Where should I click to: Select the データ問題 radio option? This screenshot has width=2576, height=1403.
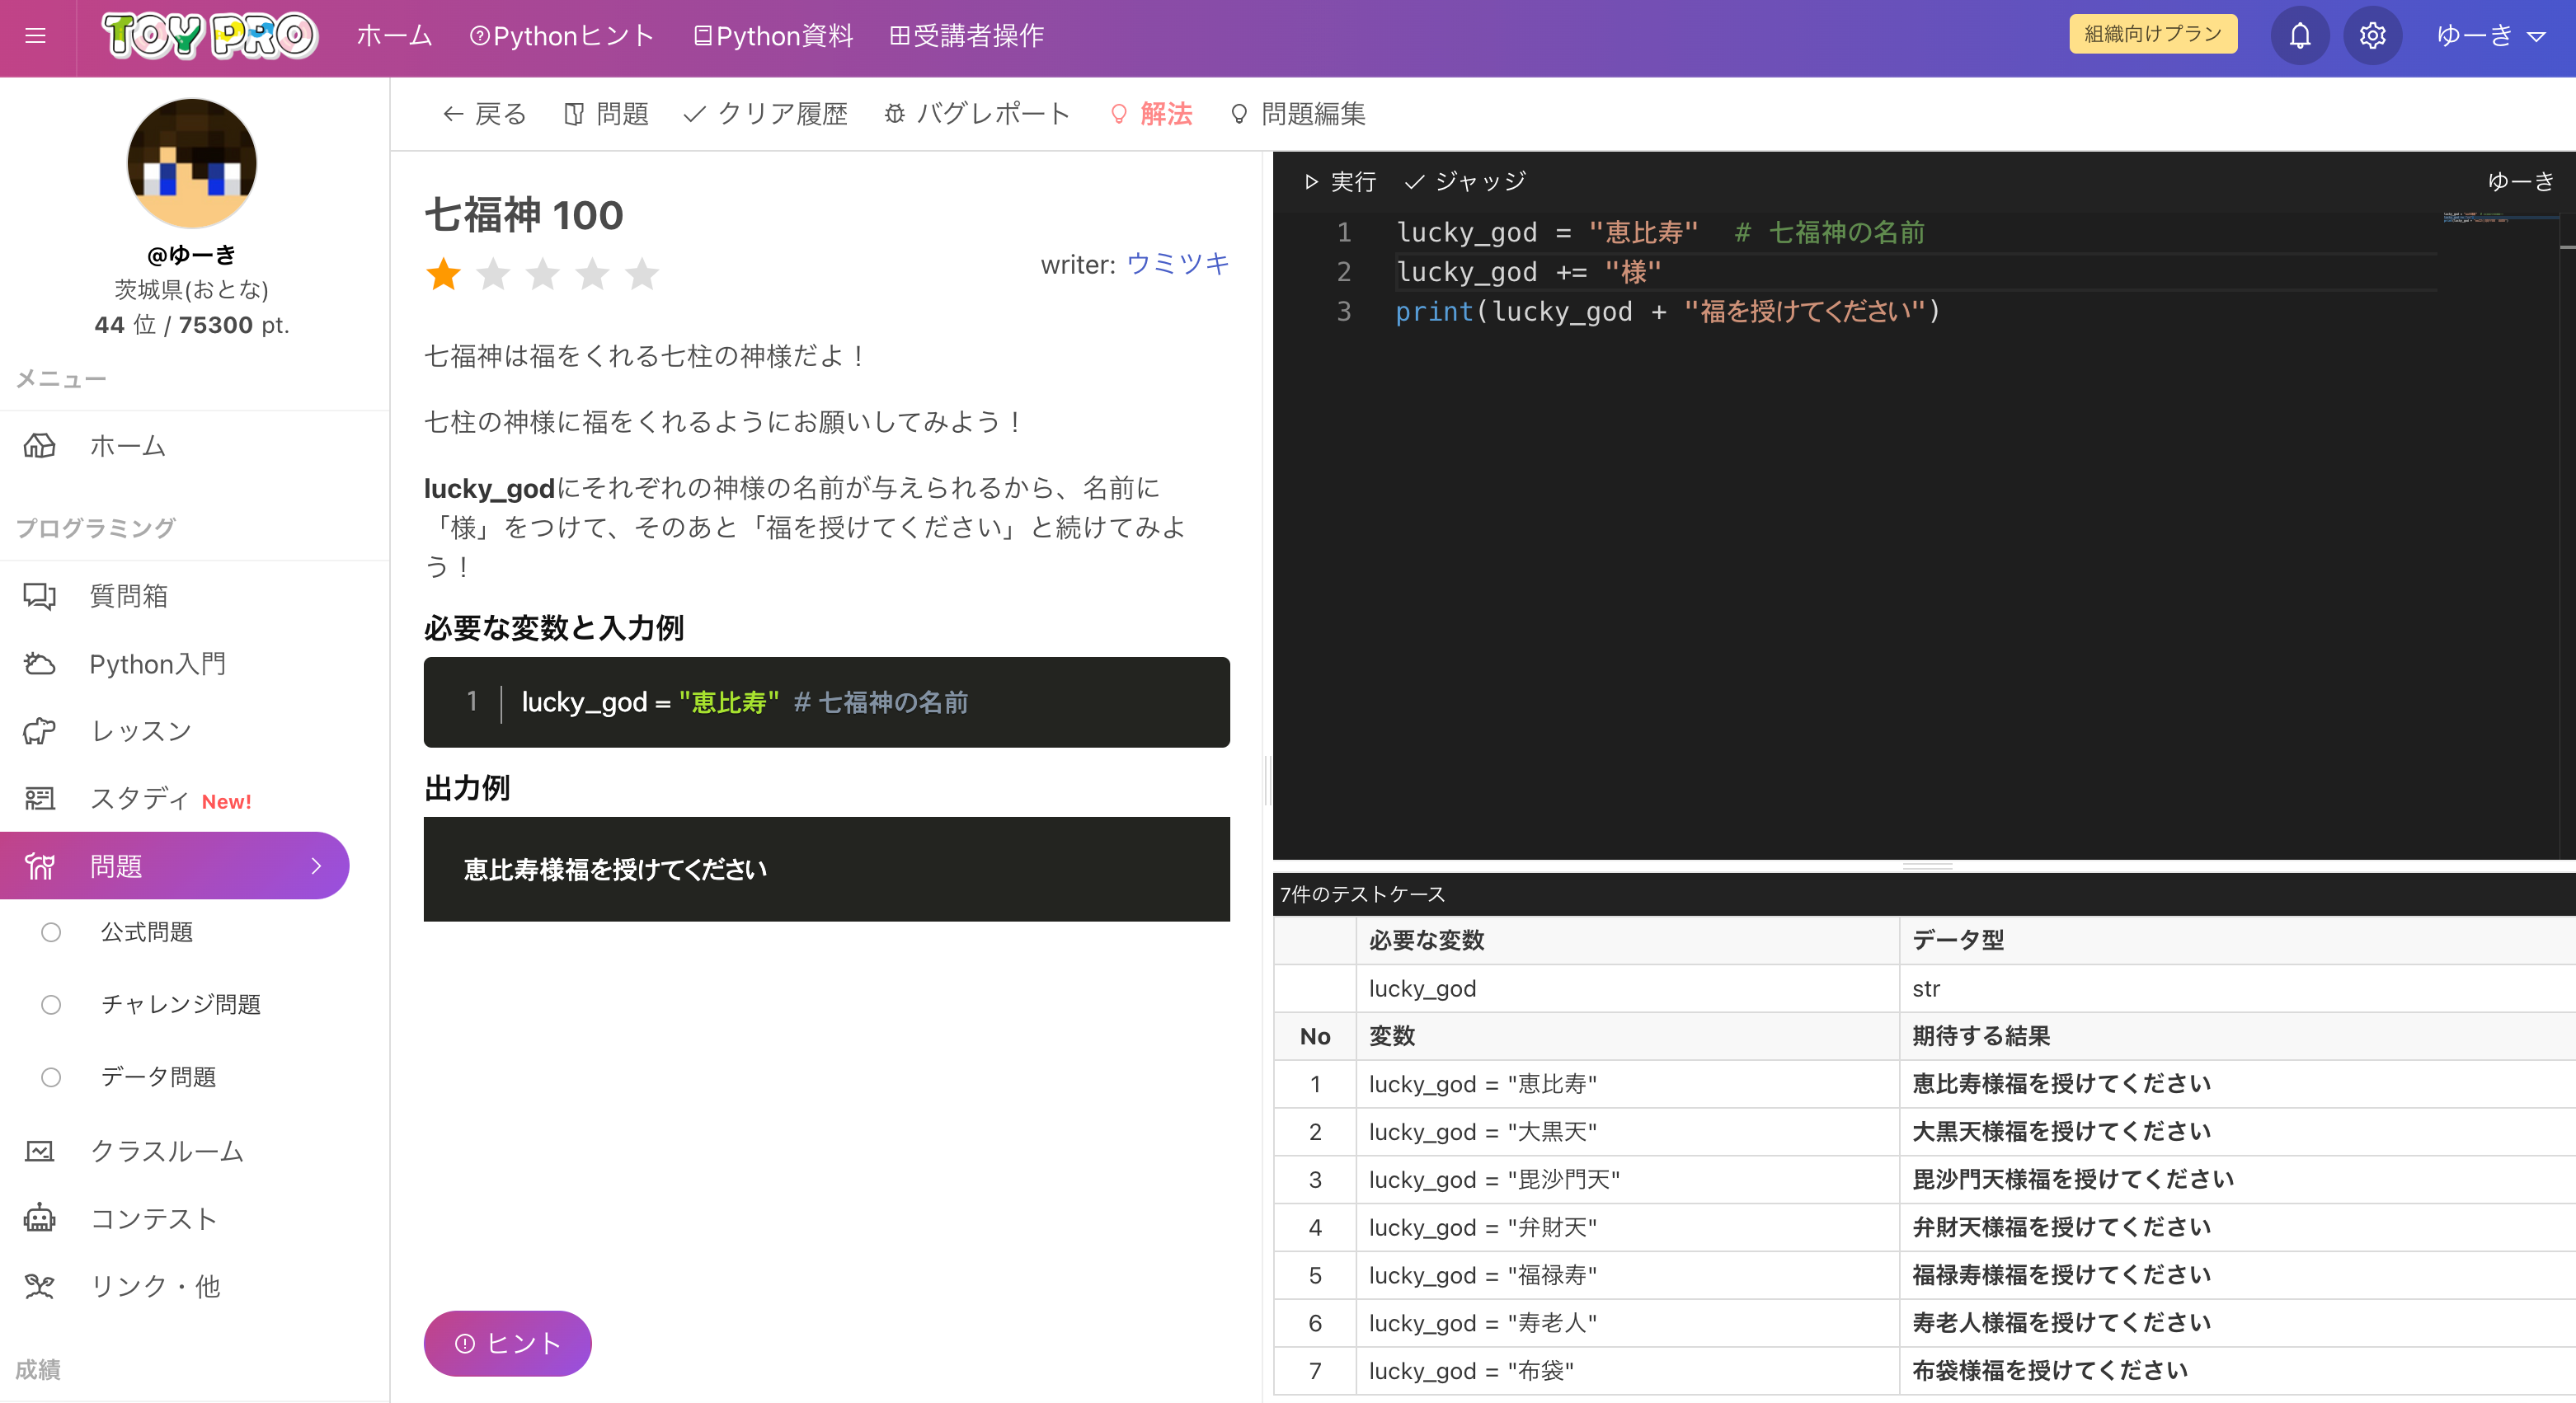click(51, 1077)
